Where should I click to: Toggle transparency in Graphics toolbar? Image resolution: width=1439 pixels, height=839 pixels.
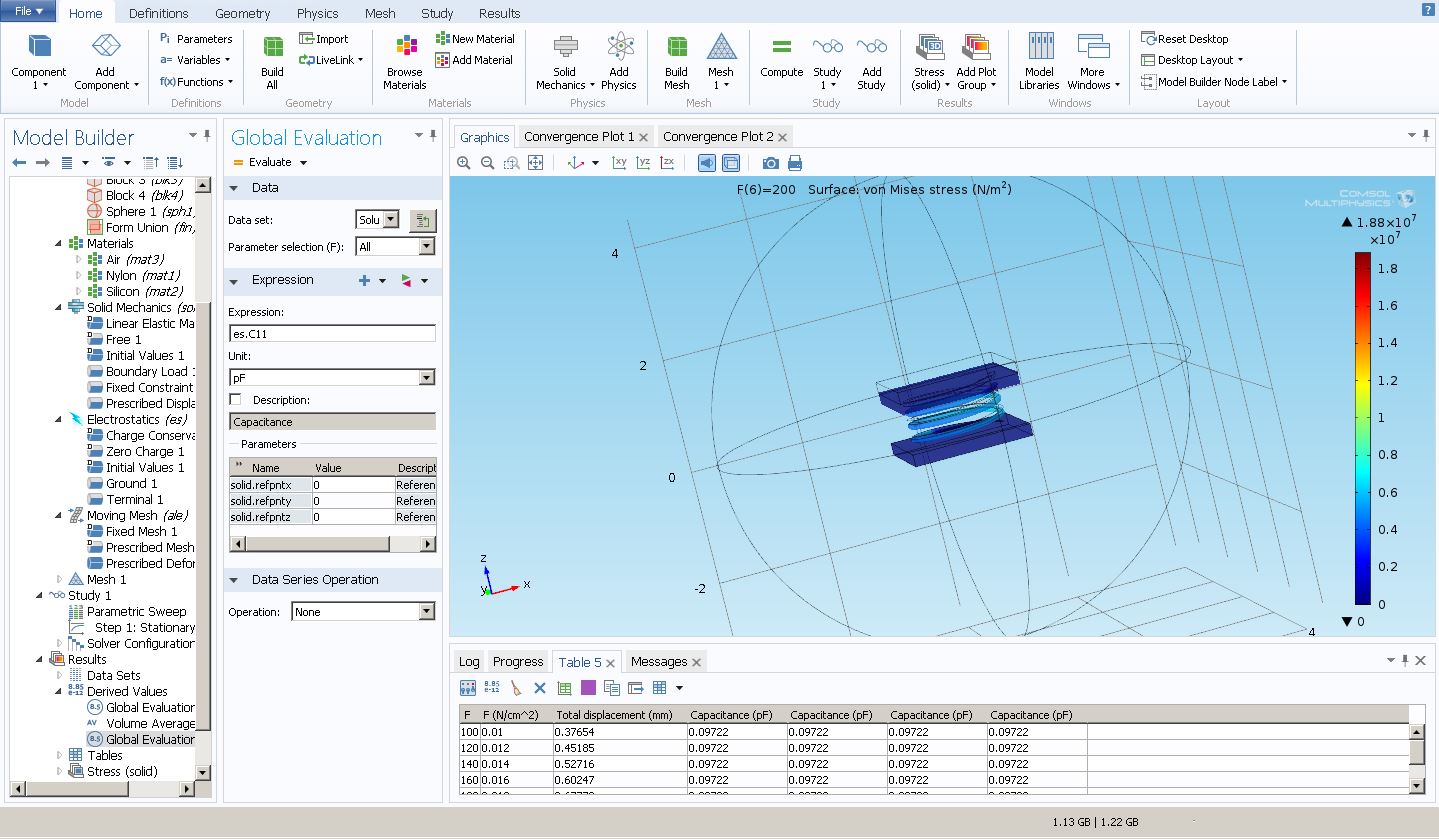click(731, 163)
